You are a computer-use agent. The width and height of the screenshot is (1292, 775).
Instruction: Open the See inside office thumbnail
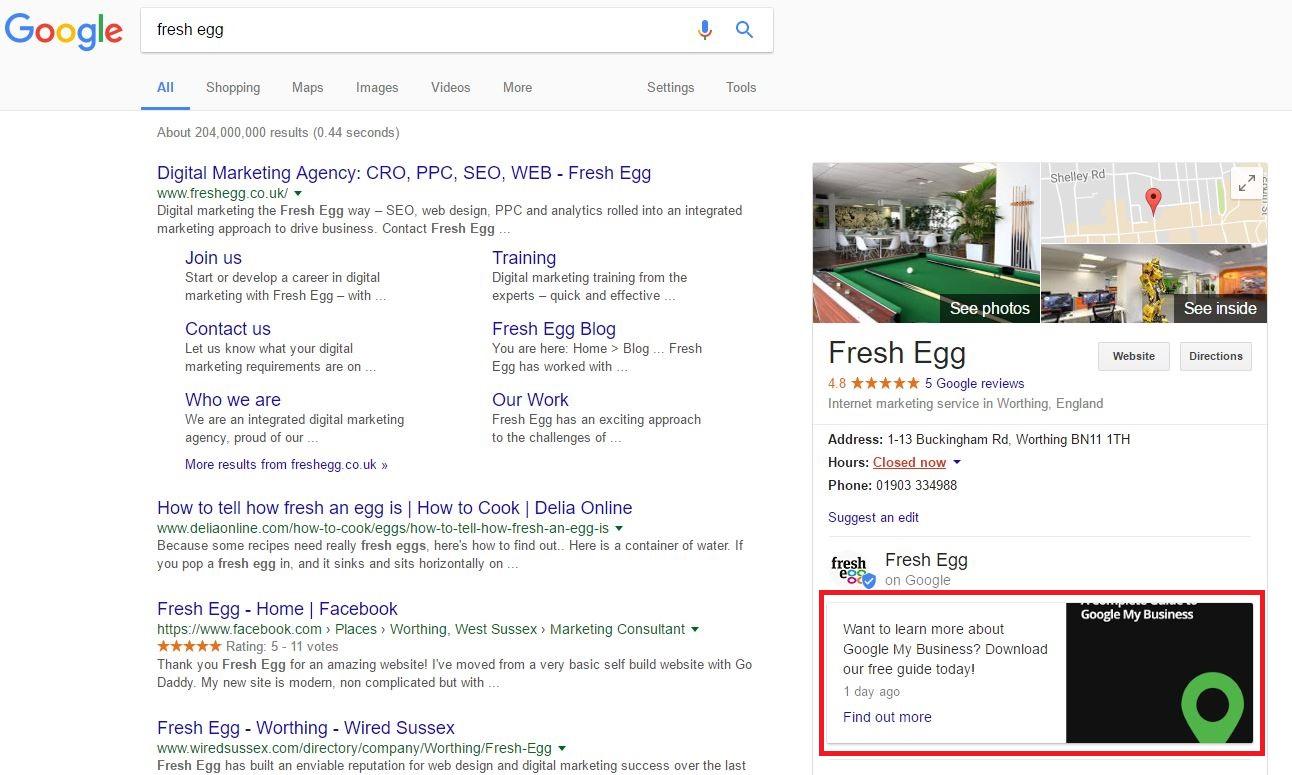[1154, 284]
